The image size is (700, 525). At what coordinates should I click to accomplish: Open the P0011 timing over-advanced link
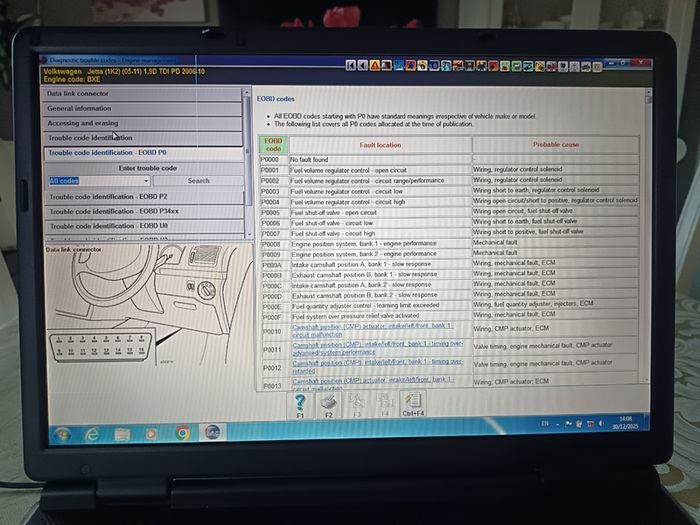(x=377, y=348)
